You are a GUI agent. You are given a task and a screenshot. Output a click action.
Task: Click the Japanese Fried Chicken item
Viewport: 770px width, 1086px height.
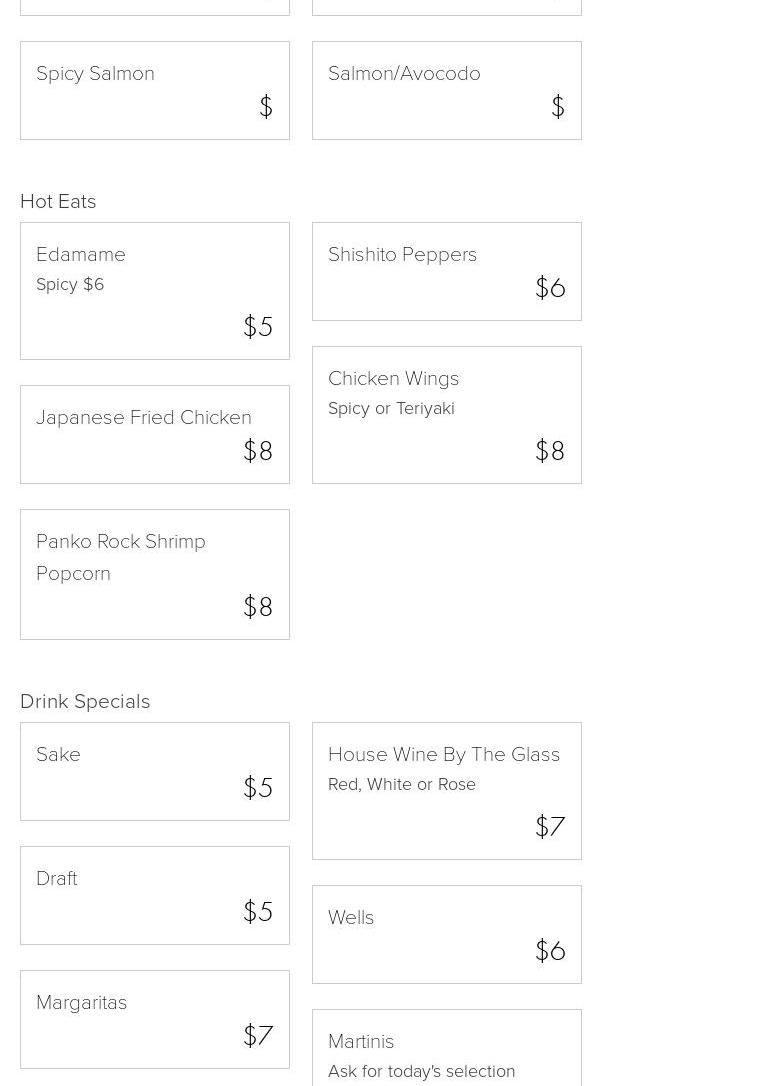tap(155, 434)
